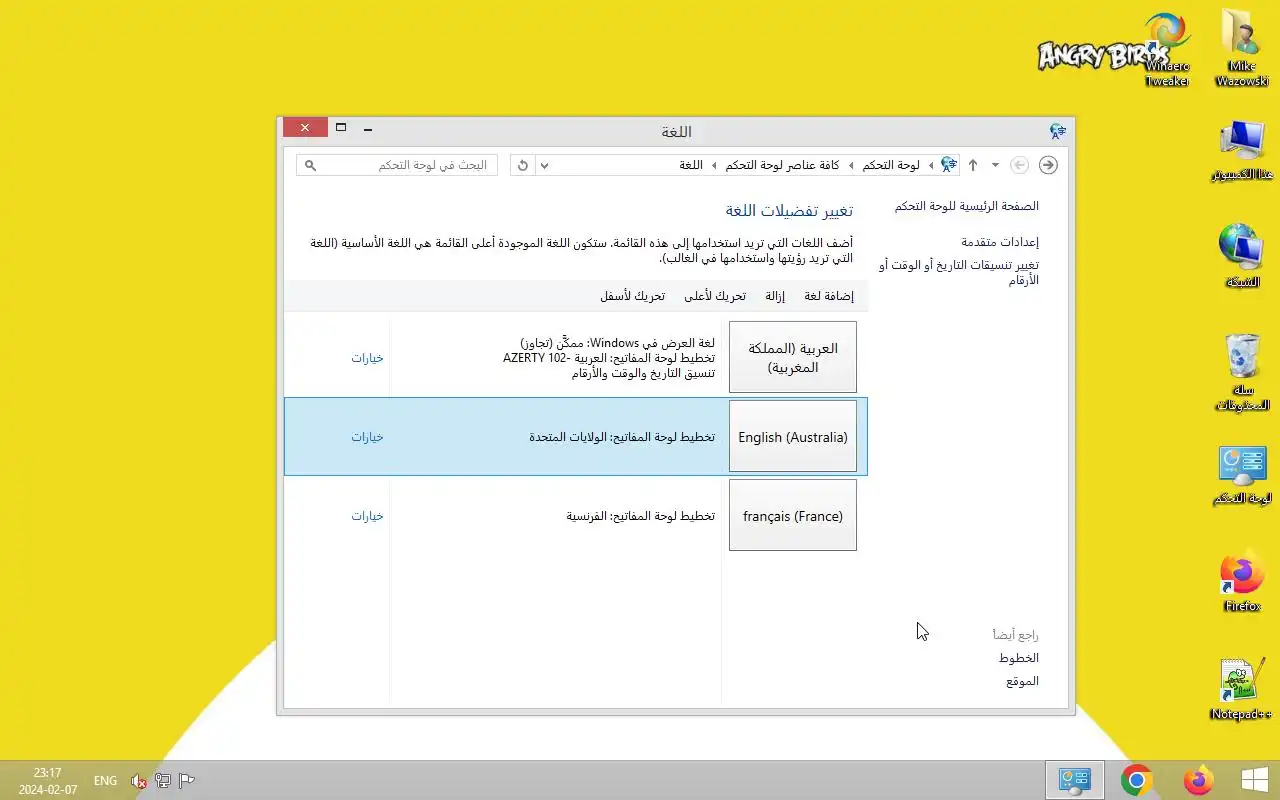Open خيارات for français (France)
The width and height of the screenshot is (1280, 800).
(x=367, y=516)
